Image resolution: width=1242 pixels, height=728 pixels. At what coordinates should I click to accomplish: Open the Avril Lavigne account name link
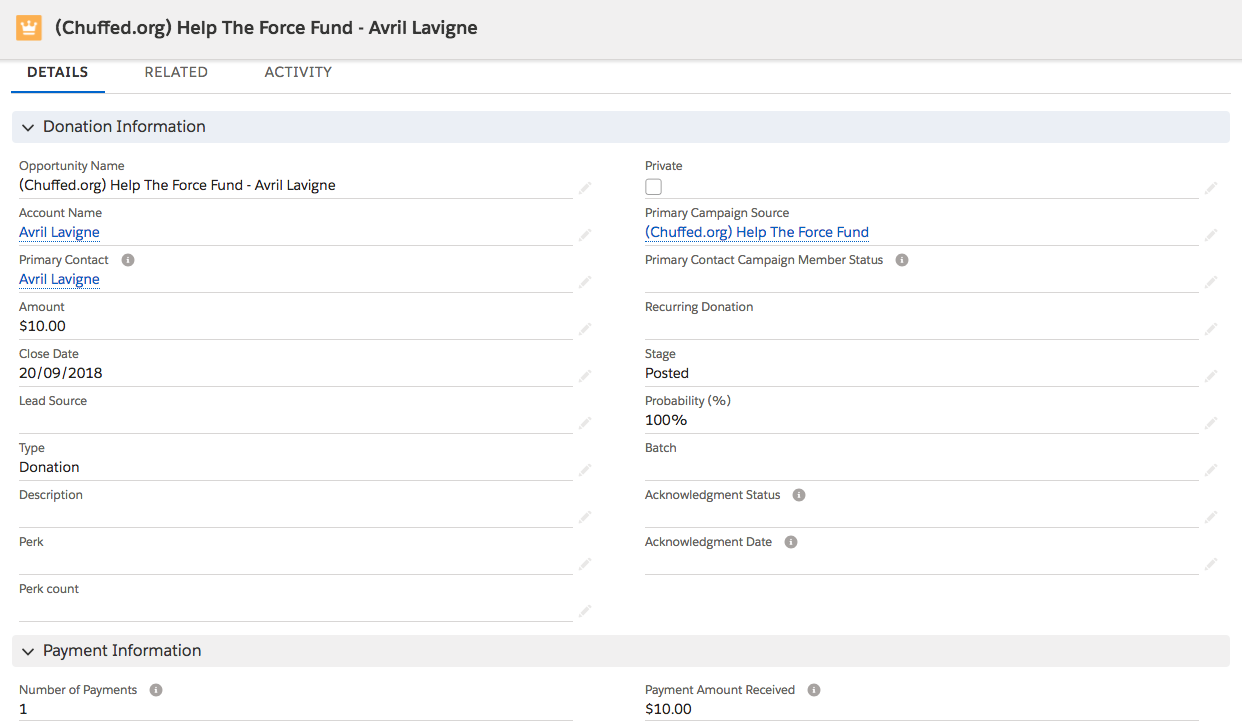(x=59, y=232)
